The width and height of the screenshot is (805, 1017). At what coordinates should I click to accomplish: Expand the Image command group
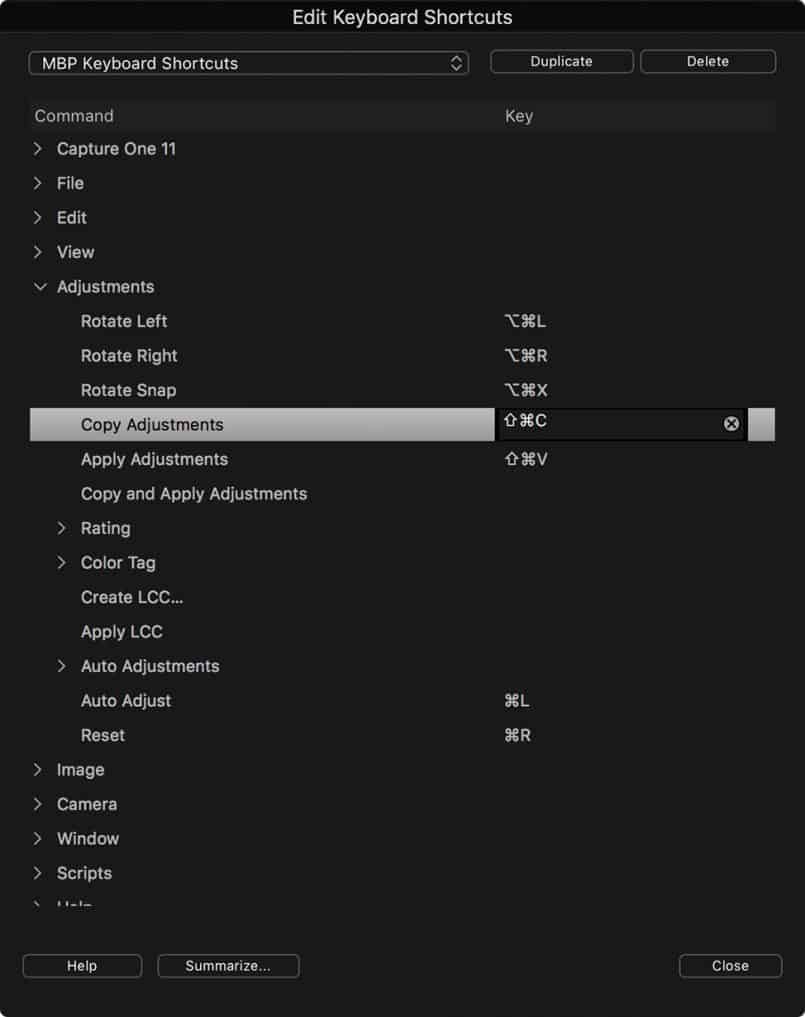[37, 769]
